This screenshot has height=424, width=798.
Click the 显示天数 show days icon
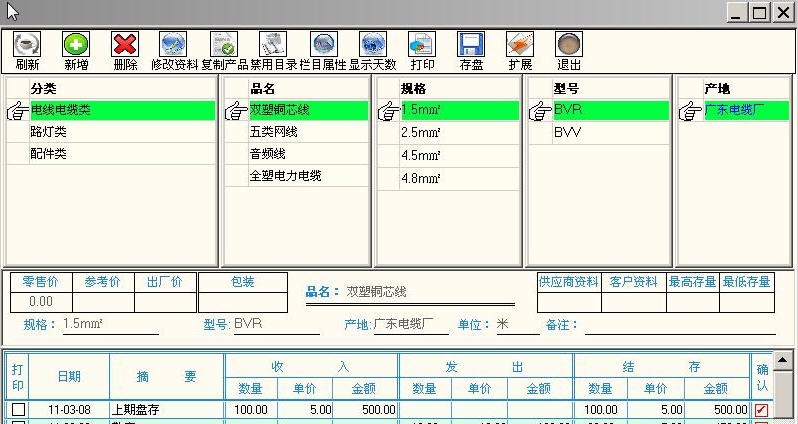point(373,45)
